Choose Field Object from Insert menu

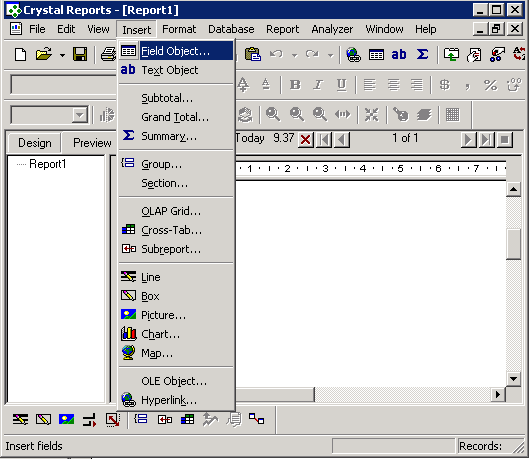pos(176,51)
